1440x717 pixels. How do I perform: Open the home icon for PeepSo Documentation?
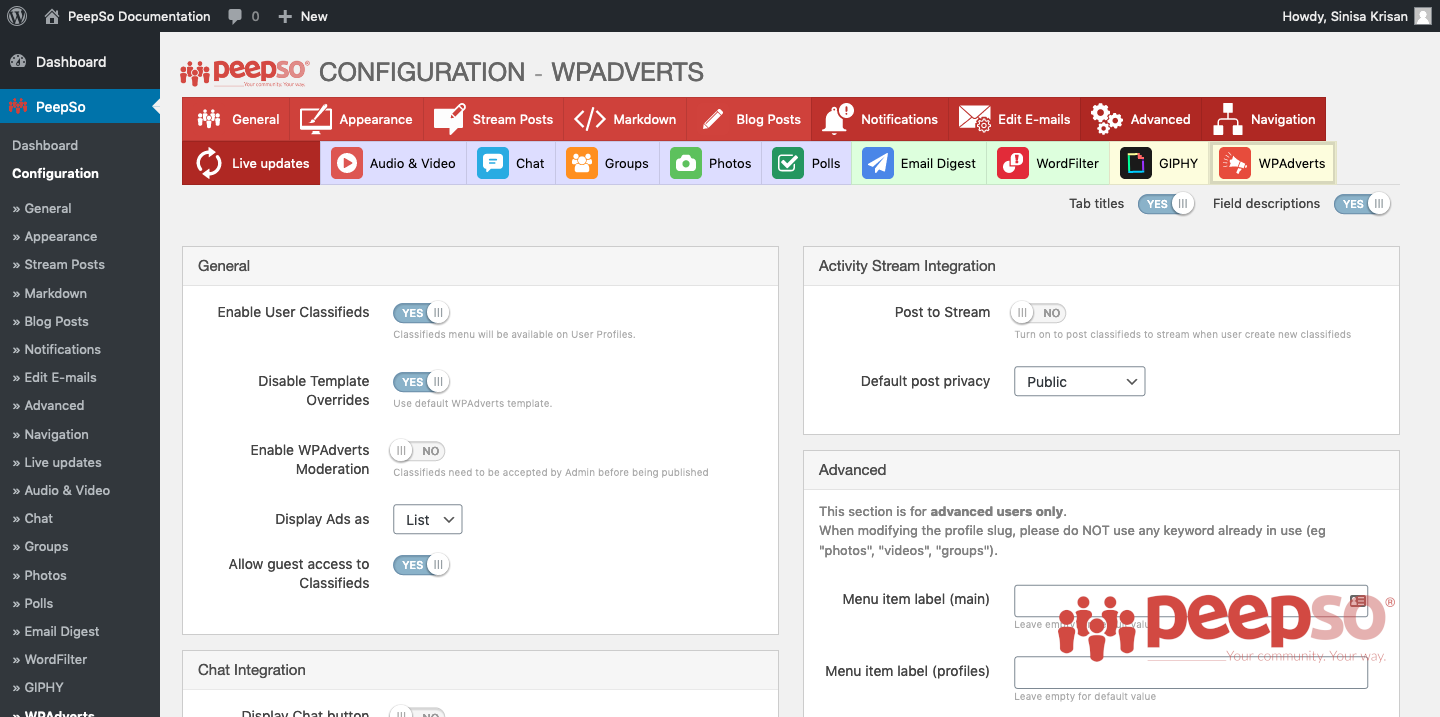pos(52,16)
